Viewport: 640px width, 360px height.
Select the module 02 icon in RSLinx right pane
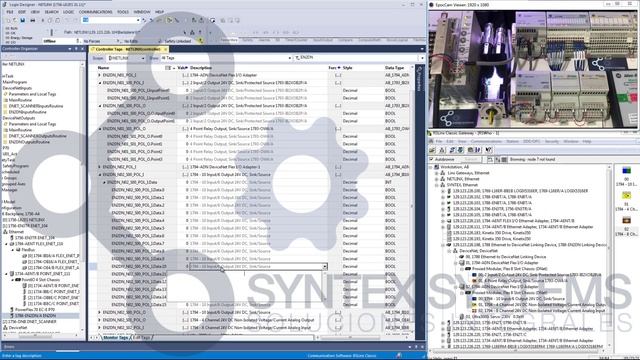coord(627,221)
